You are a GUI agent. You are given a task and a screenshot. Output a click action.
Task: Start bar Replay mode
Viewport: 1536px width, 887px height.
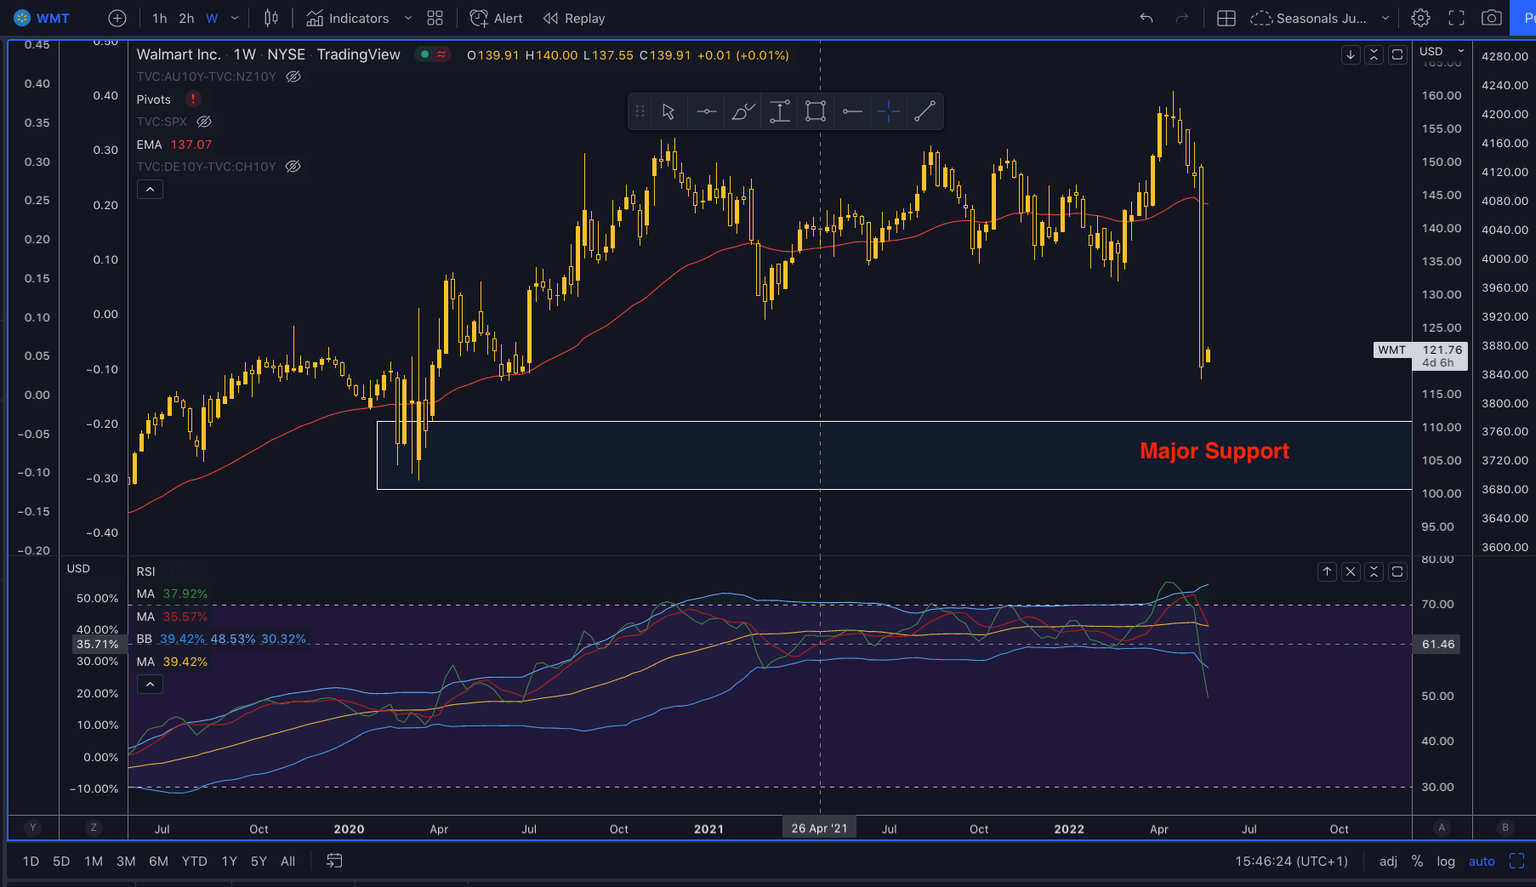574,18
